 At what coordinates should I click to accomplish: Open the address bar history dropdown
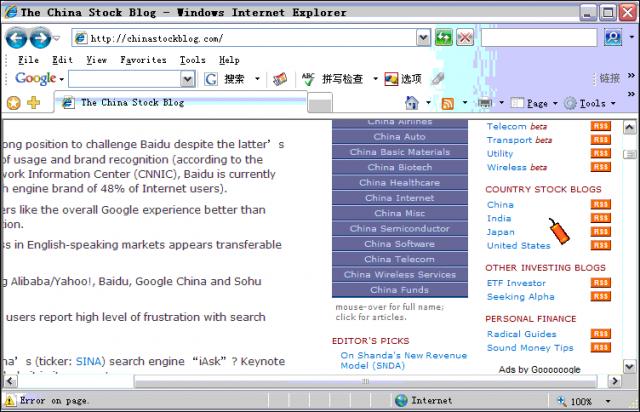[x=423, y=38]
